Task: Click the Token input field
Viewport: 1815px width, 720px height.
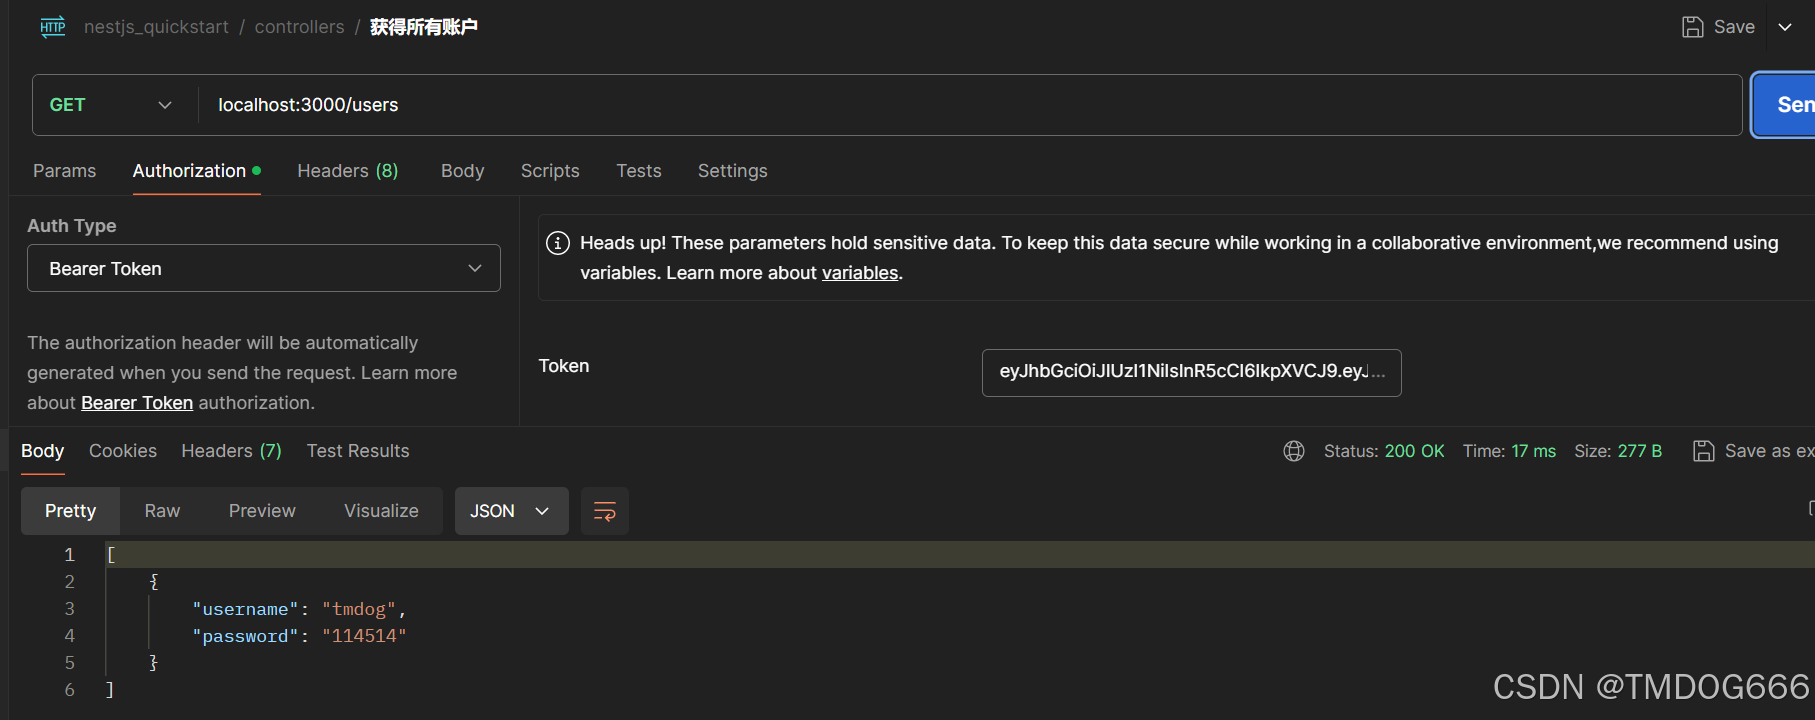Action: pos(1192,373)
